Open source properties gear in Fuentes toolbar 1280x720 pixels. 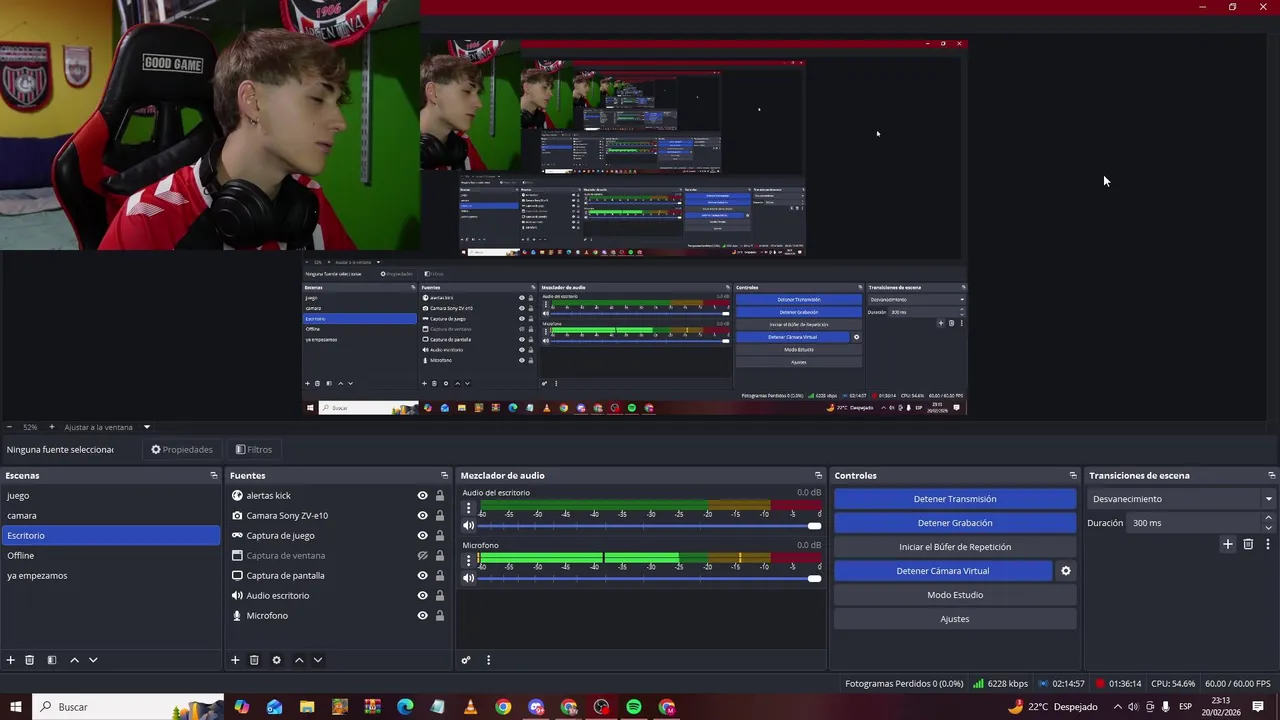276,660
